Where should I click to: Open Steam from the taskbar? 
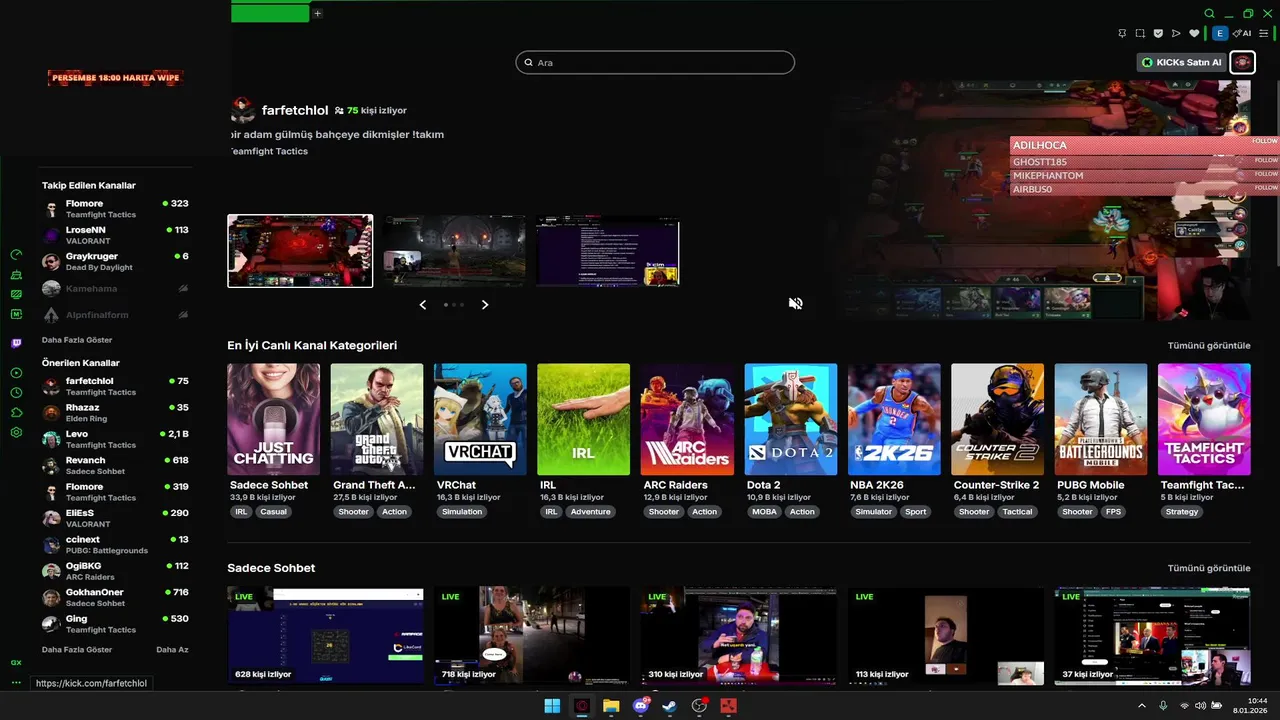click(x=670, y=706)
